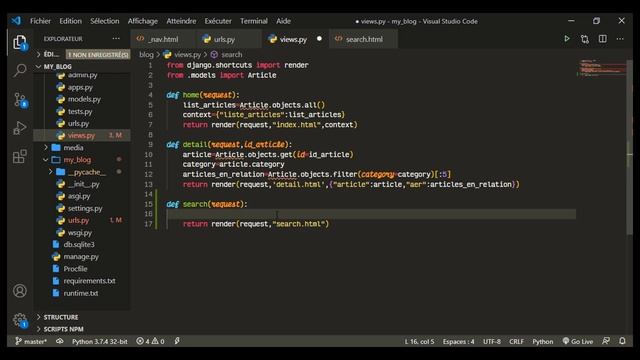Viewport: 640px width, 360px height.
Task: Show errors and warnings count
Action: [150, 341]
